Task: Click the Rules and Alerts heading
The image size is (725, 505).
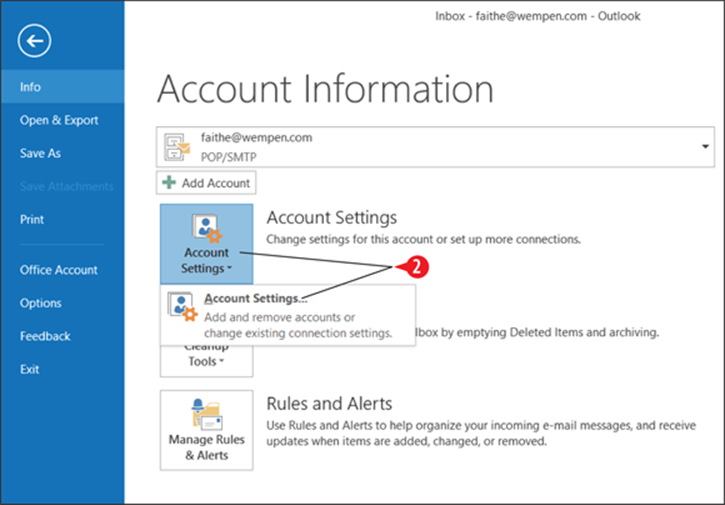Action: (x=329, y=404)
